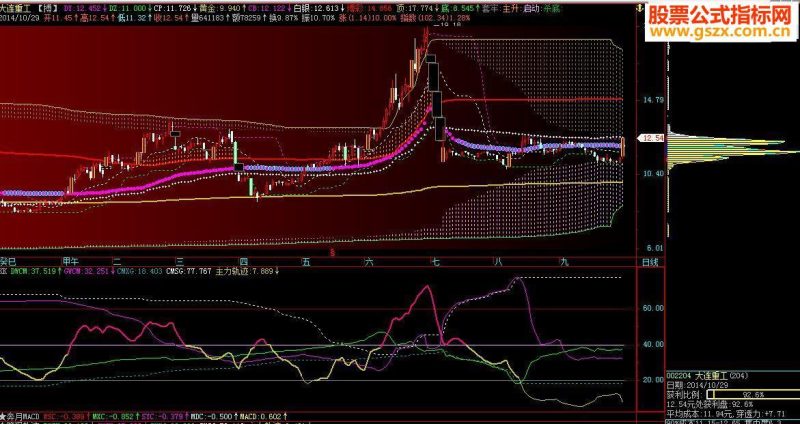Click the CP:11.726 value
This screenshot has width=800, height=424.
(173, 8)
